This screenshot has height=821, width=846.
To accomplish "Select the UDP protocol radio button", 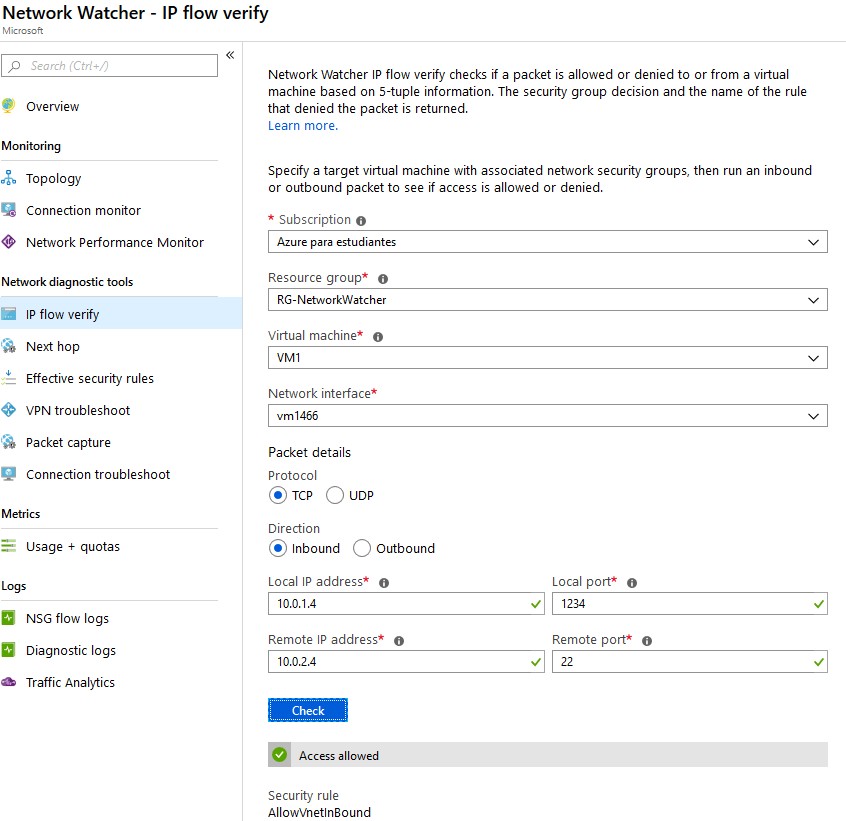I will tap(335, 495).
